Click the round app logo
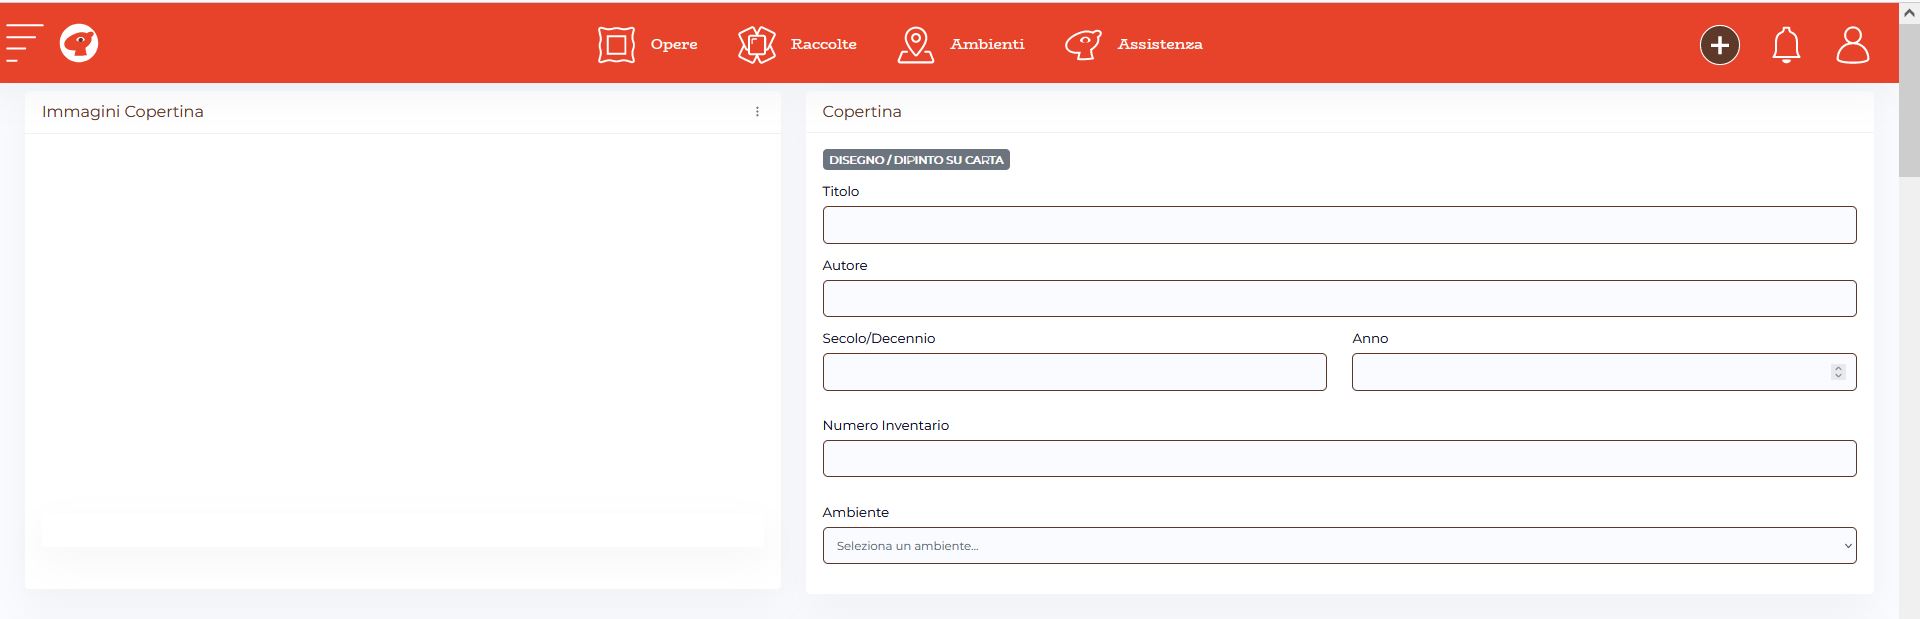Screen dimensions: 1920x619 click(79, 43)
